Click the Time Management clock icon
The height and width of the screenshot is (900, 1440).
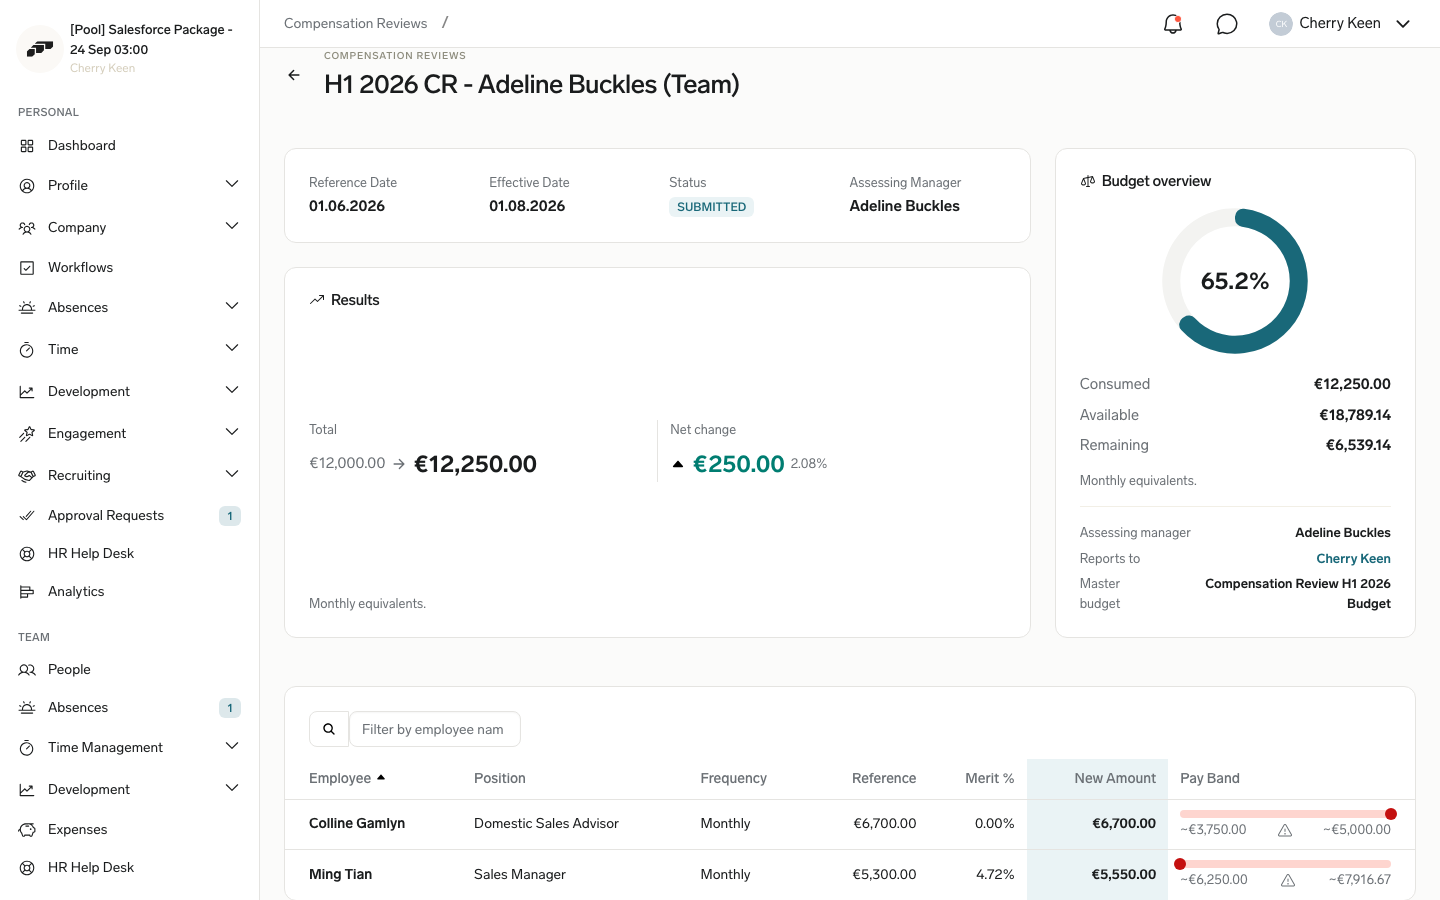pyautogui.click(x=27, y=748)
